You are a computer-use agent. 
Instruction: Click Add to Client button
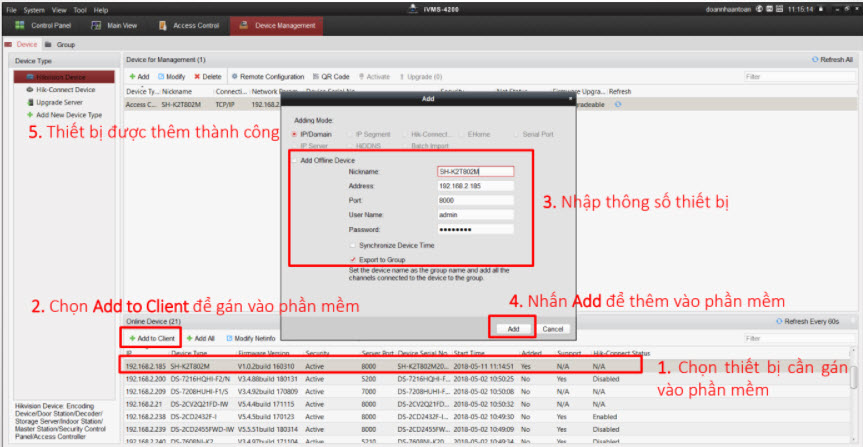click(153, 340)
